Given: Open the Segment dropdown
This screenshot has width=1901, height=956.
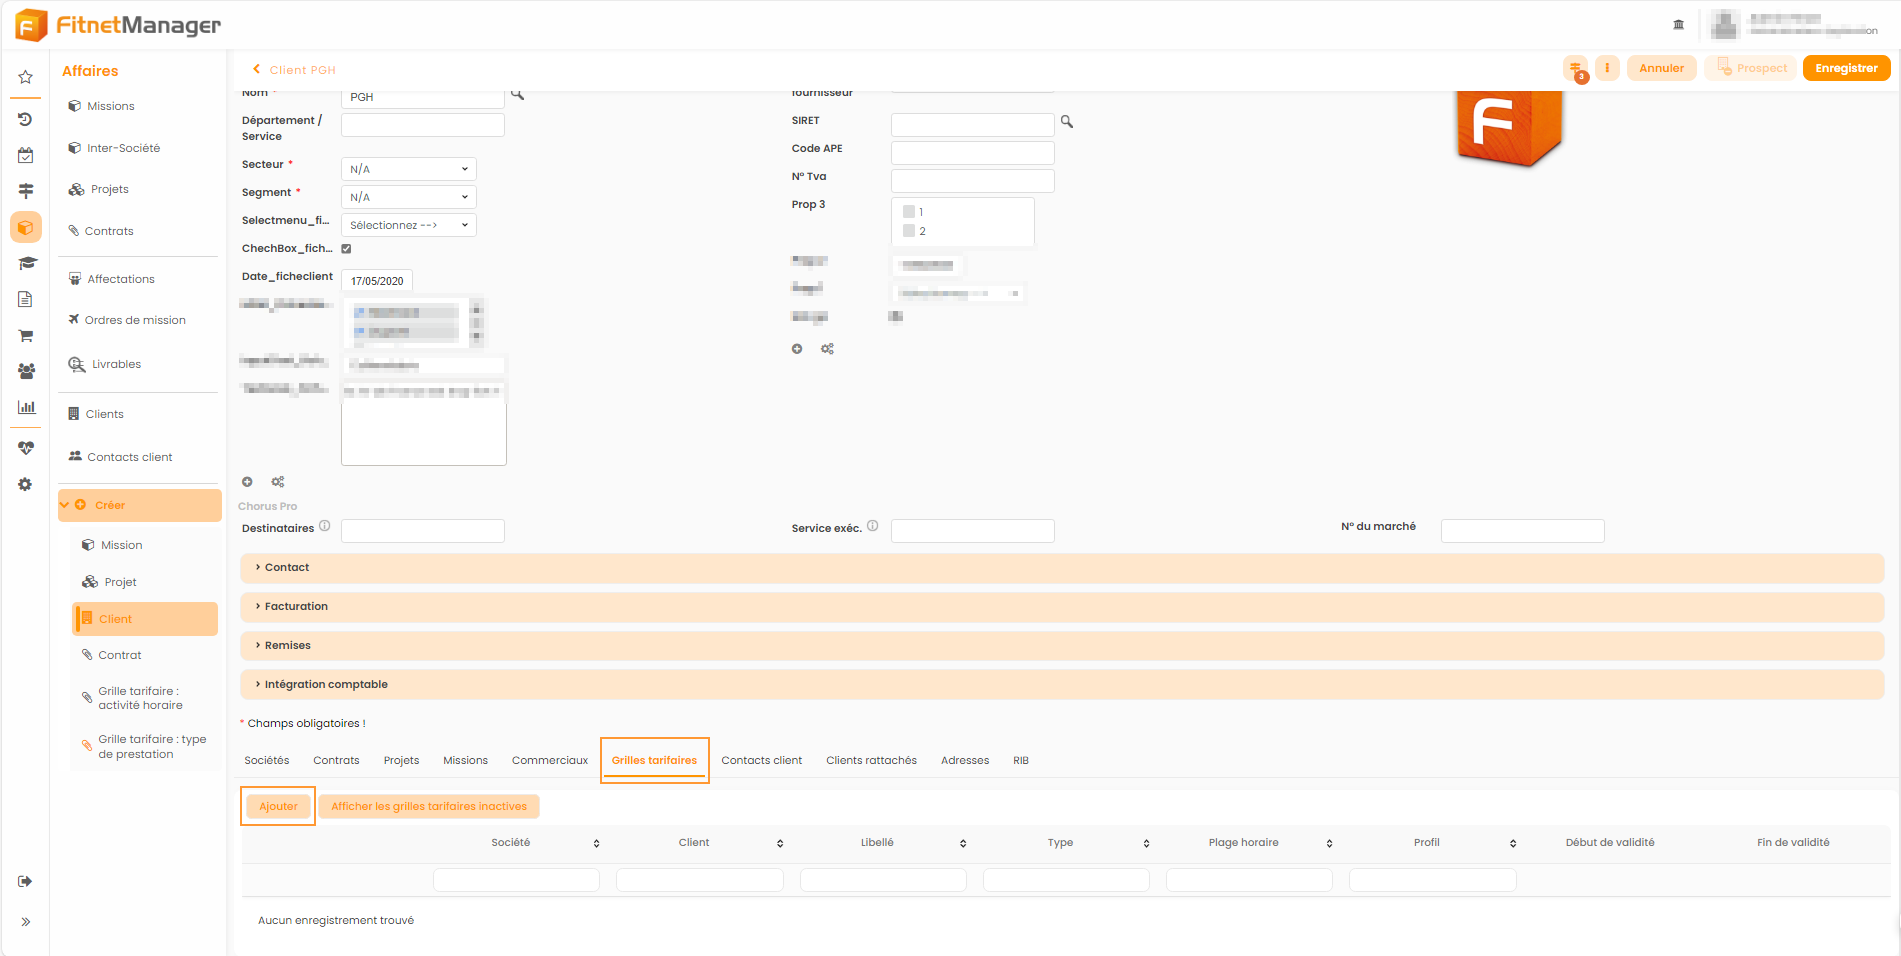Looking at the screenshot, I should click(x=408, y=197).
